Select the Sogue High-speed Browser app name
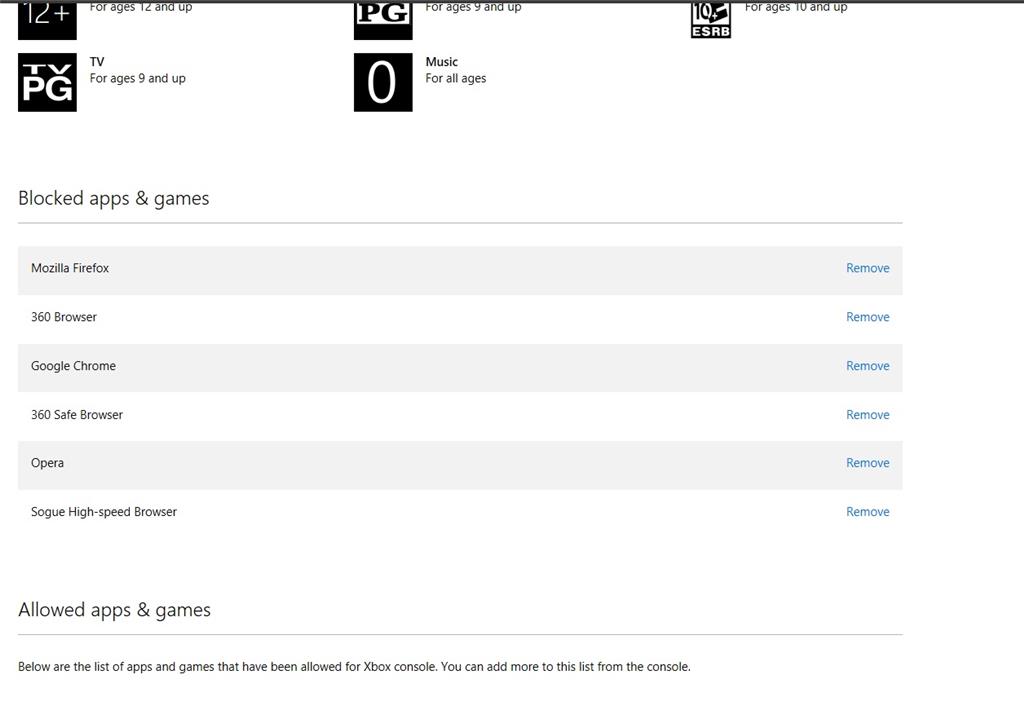 click(x=104, y=512)
